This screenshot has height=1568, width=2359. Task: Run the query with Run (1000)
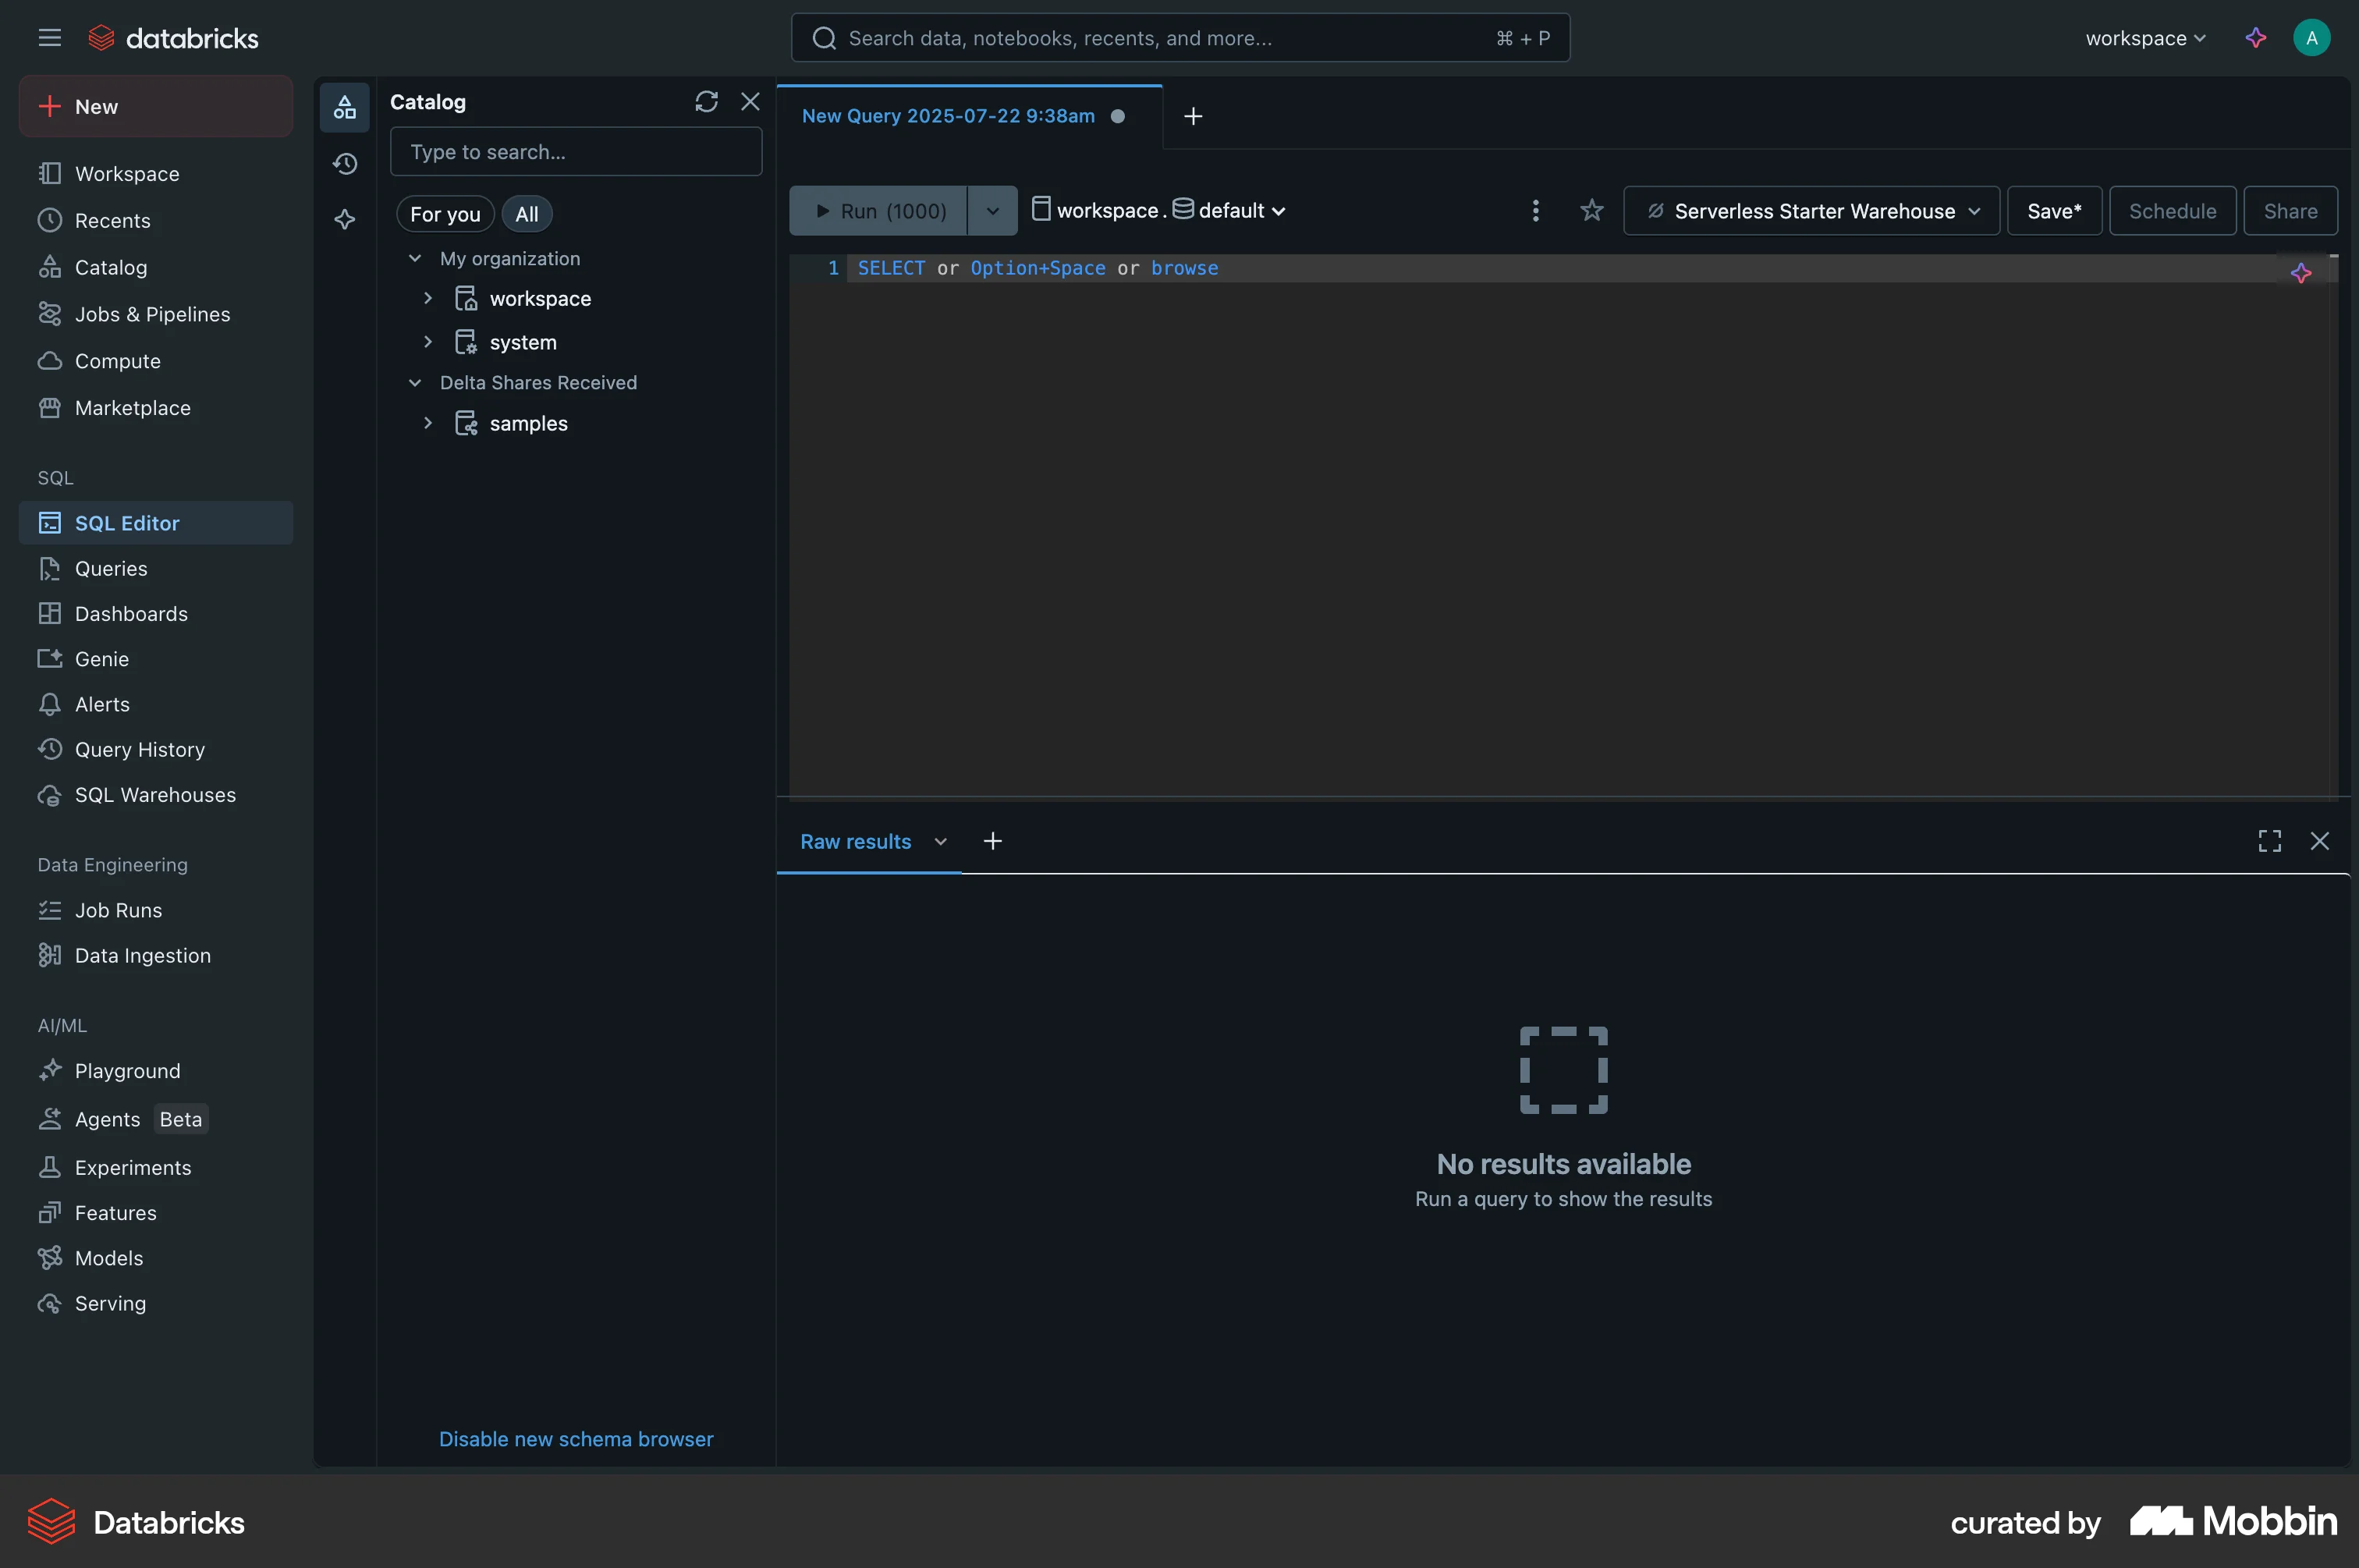(x=878, y=211)
